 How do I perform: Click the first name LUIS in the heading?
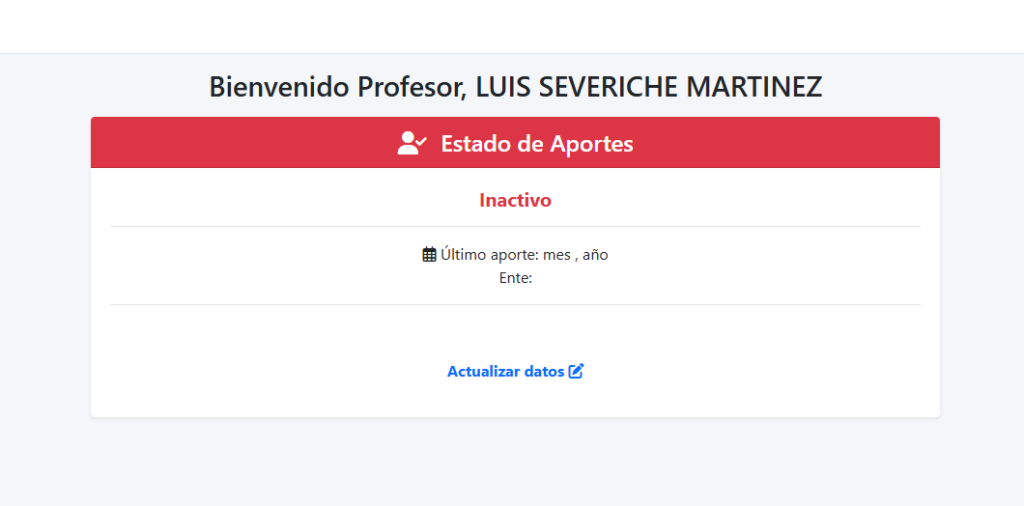[503, 87]
